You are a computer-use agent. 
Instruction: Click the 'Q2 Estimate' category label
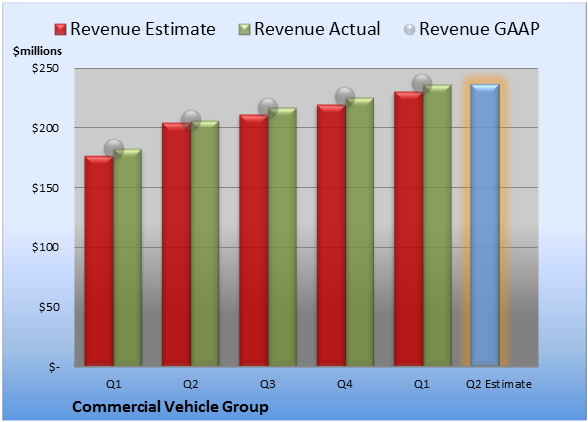(x=499, y=384)
